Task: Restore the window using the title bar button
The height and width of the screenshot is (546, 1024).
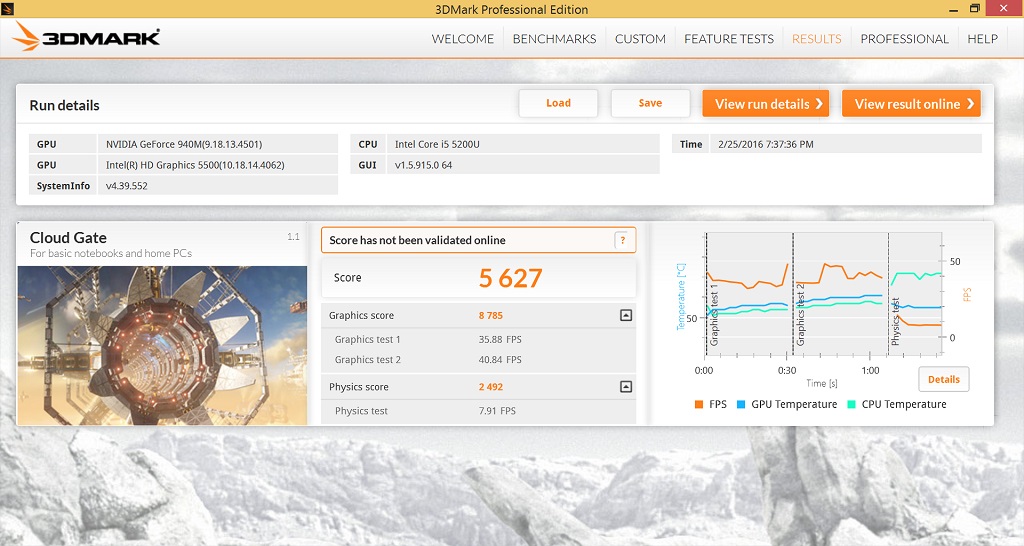Action: (x=974, y=9)
